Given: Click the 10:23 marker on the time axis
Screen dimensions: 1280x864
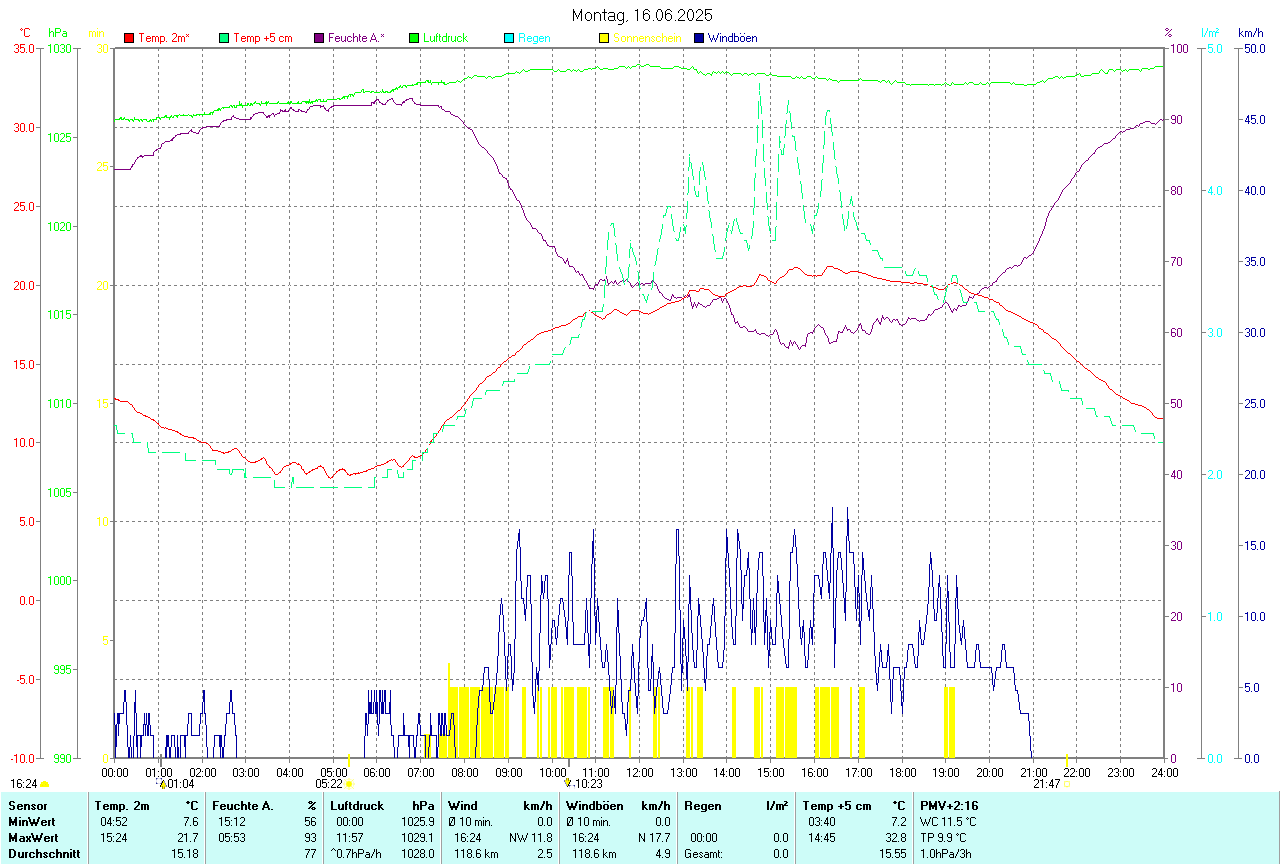Looking at the screenshot, I should 567,784.
